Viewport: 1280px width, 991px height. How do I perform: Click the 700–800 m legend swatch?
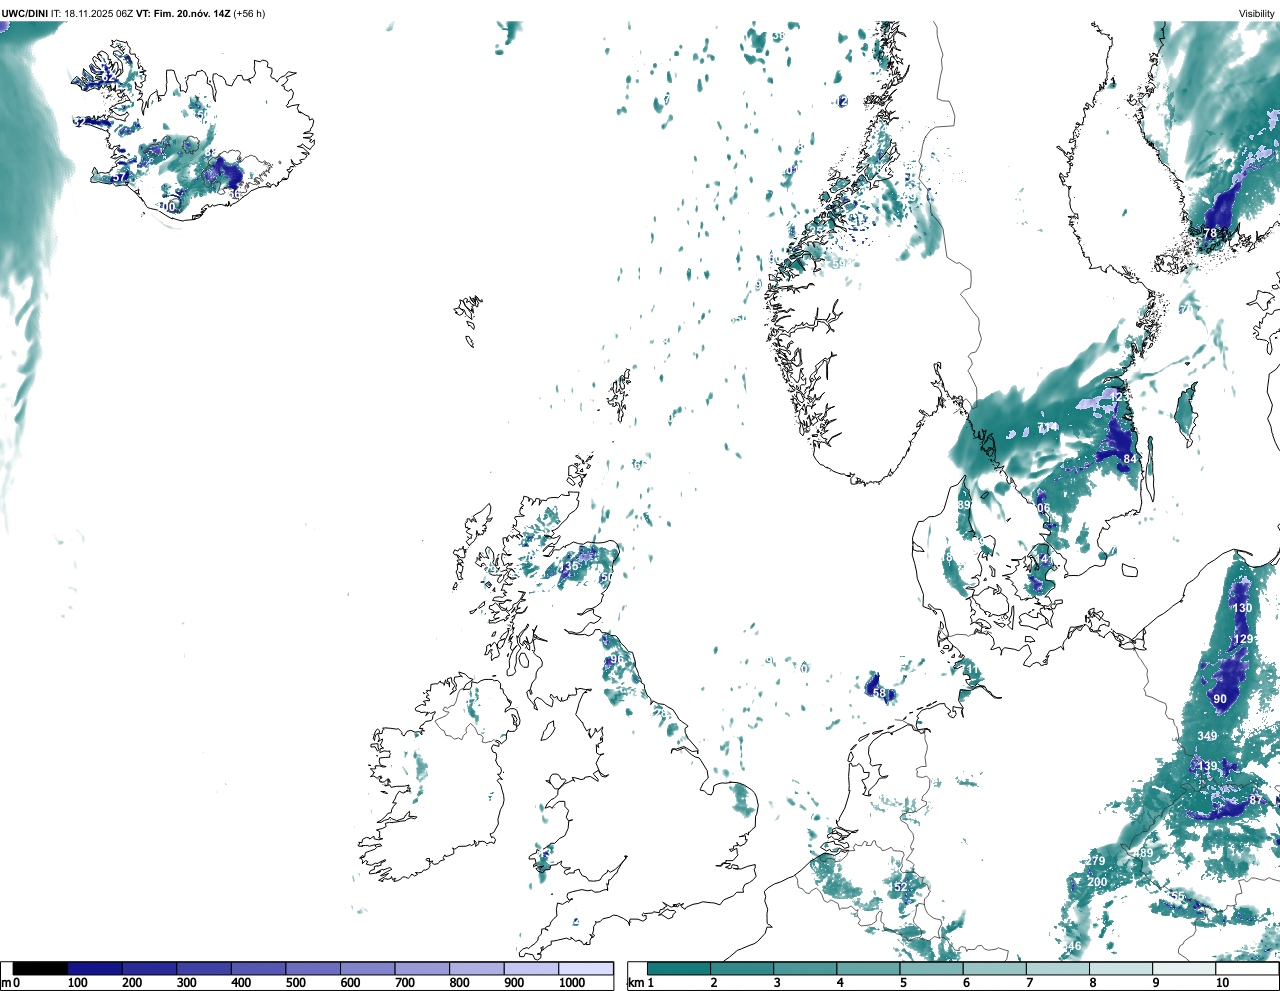pos(422,968)
